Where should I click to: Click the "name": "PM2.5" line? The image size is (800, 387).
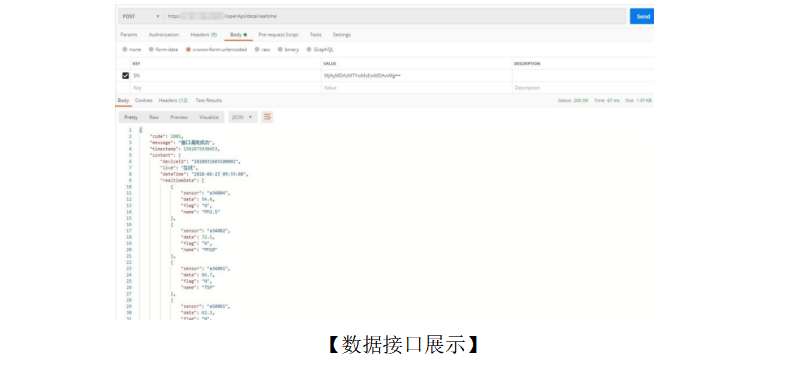point(201,212)
